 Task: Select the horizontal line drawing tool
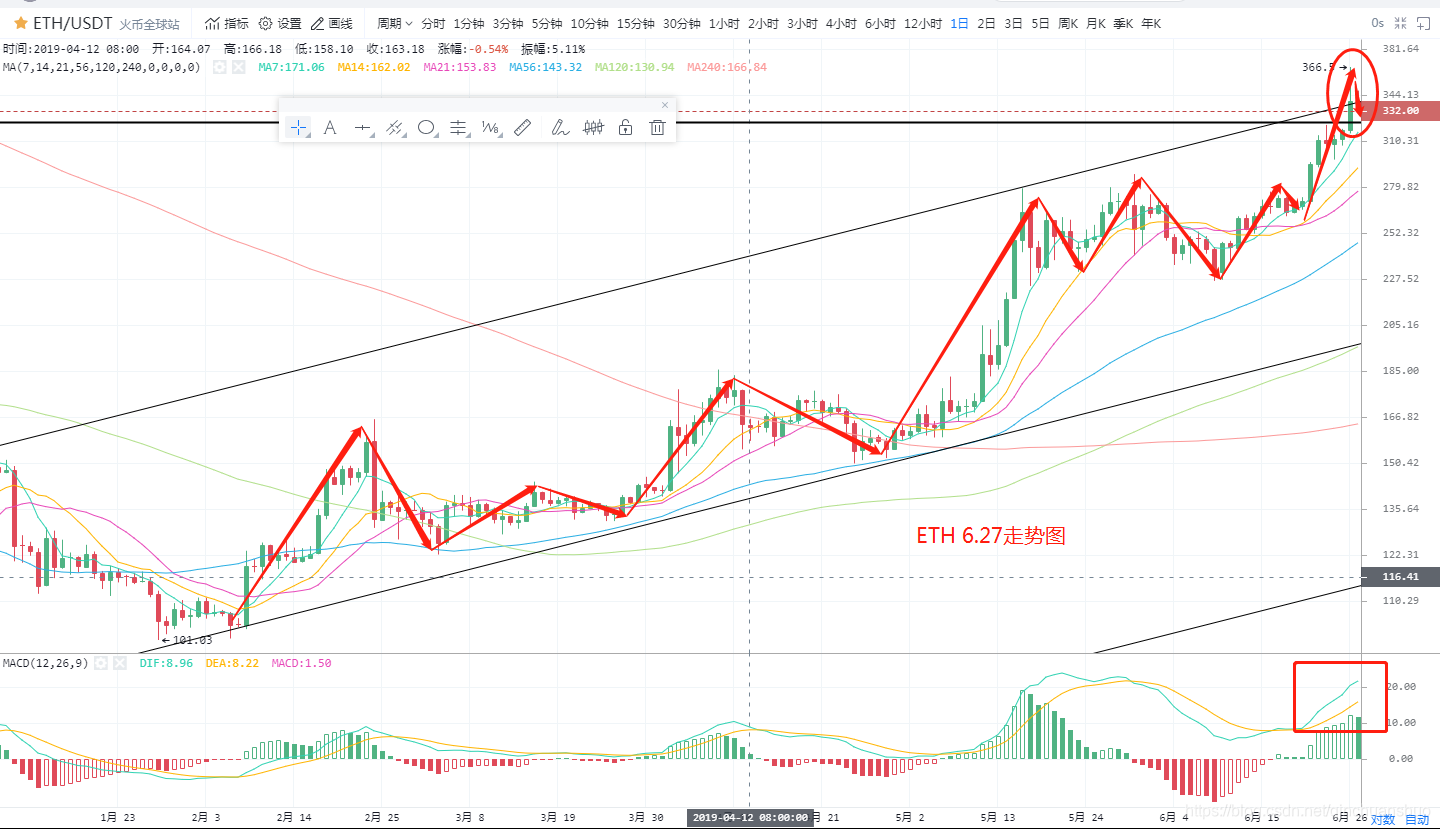[x=363, y=127]
